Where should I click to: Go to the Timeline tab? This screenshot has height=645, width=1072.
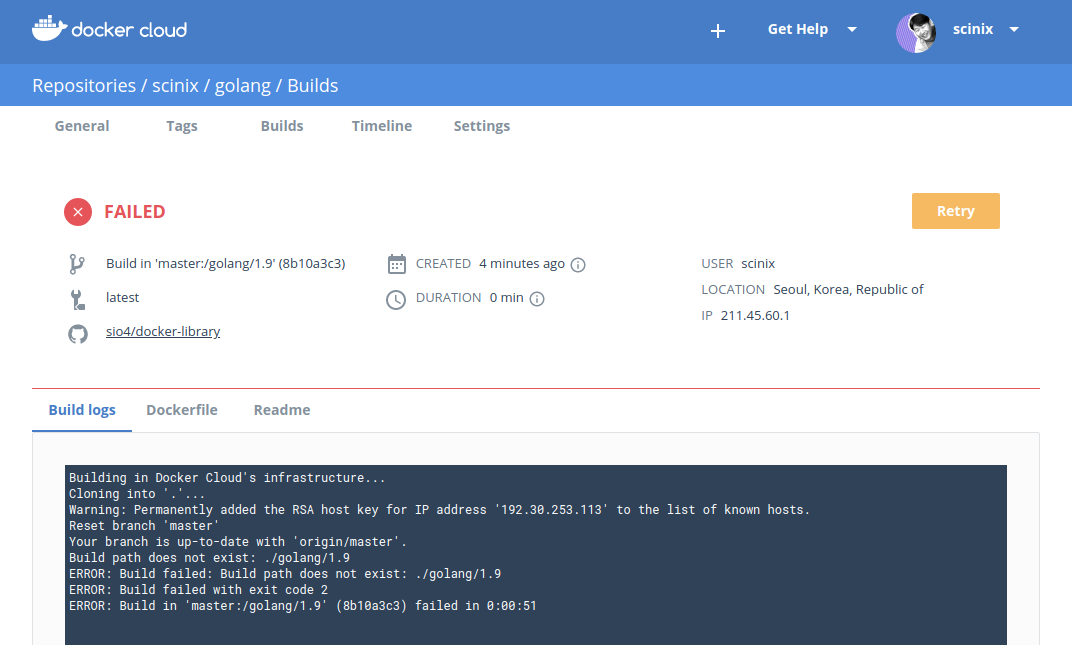(382, 126)
